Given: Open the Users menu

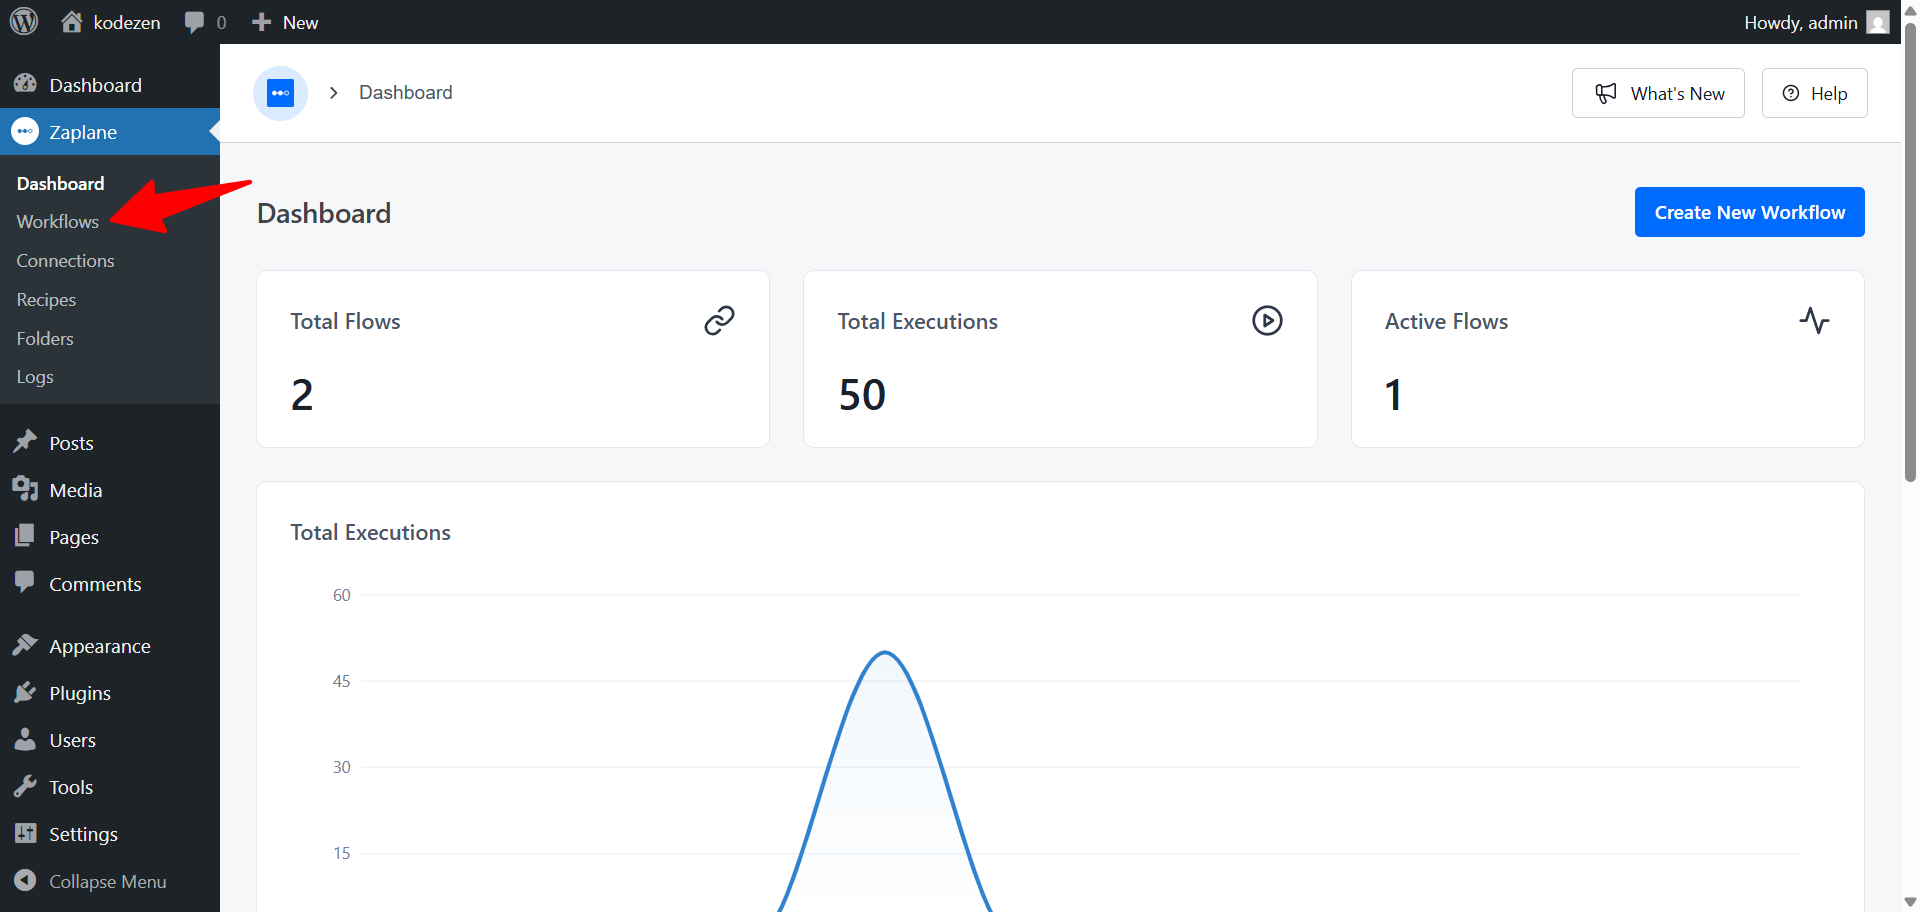Looking at the screenshot, I should point(110,740).
